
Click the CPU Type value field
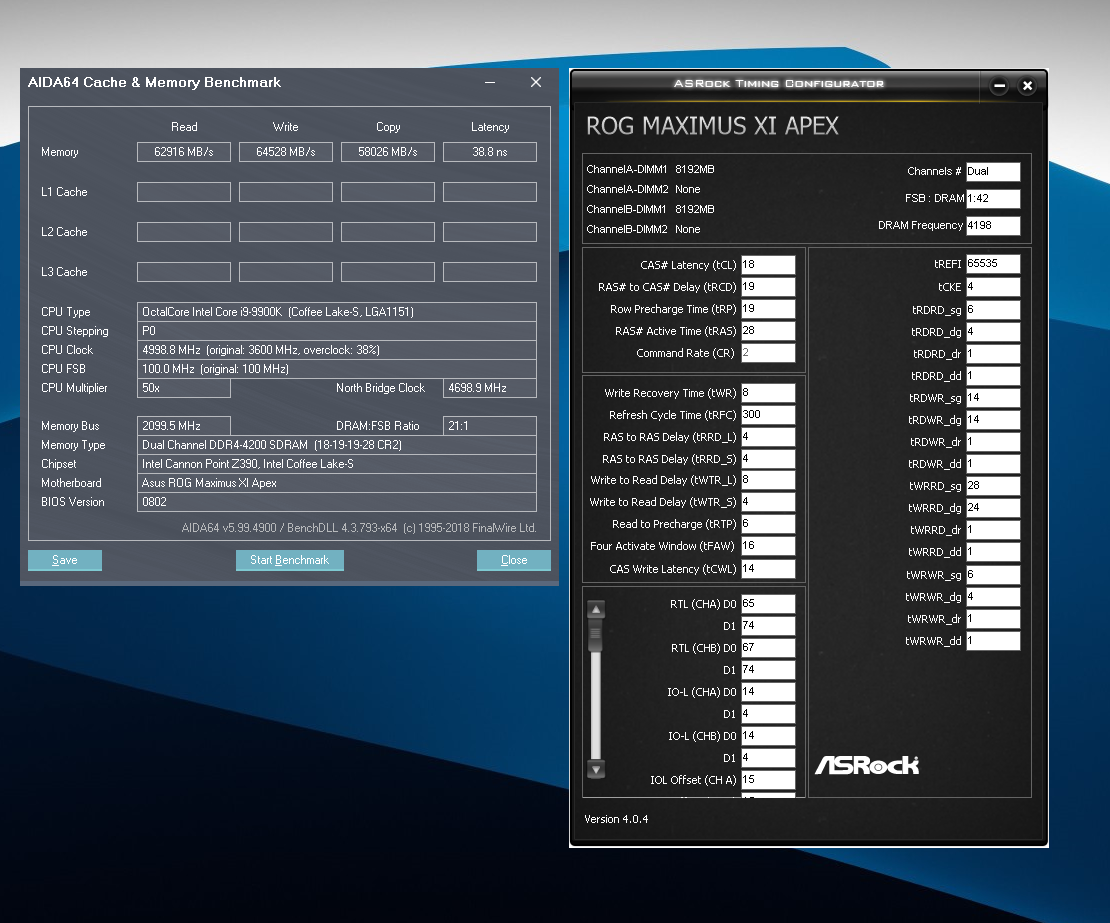(x=337, y=311)
